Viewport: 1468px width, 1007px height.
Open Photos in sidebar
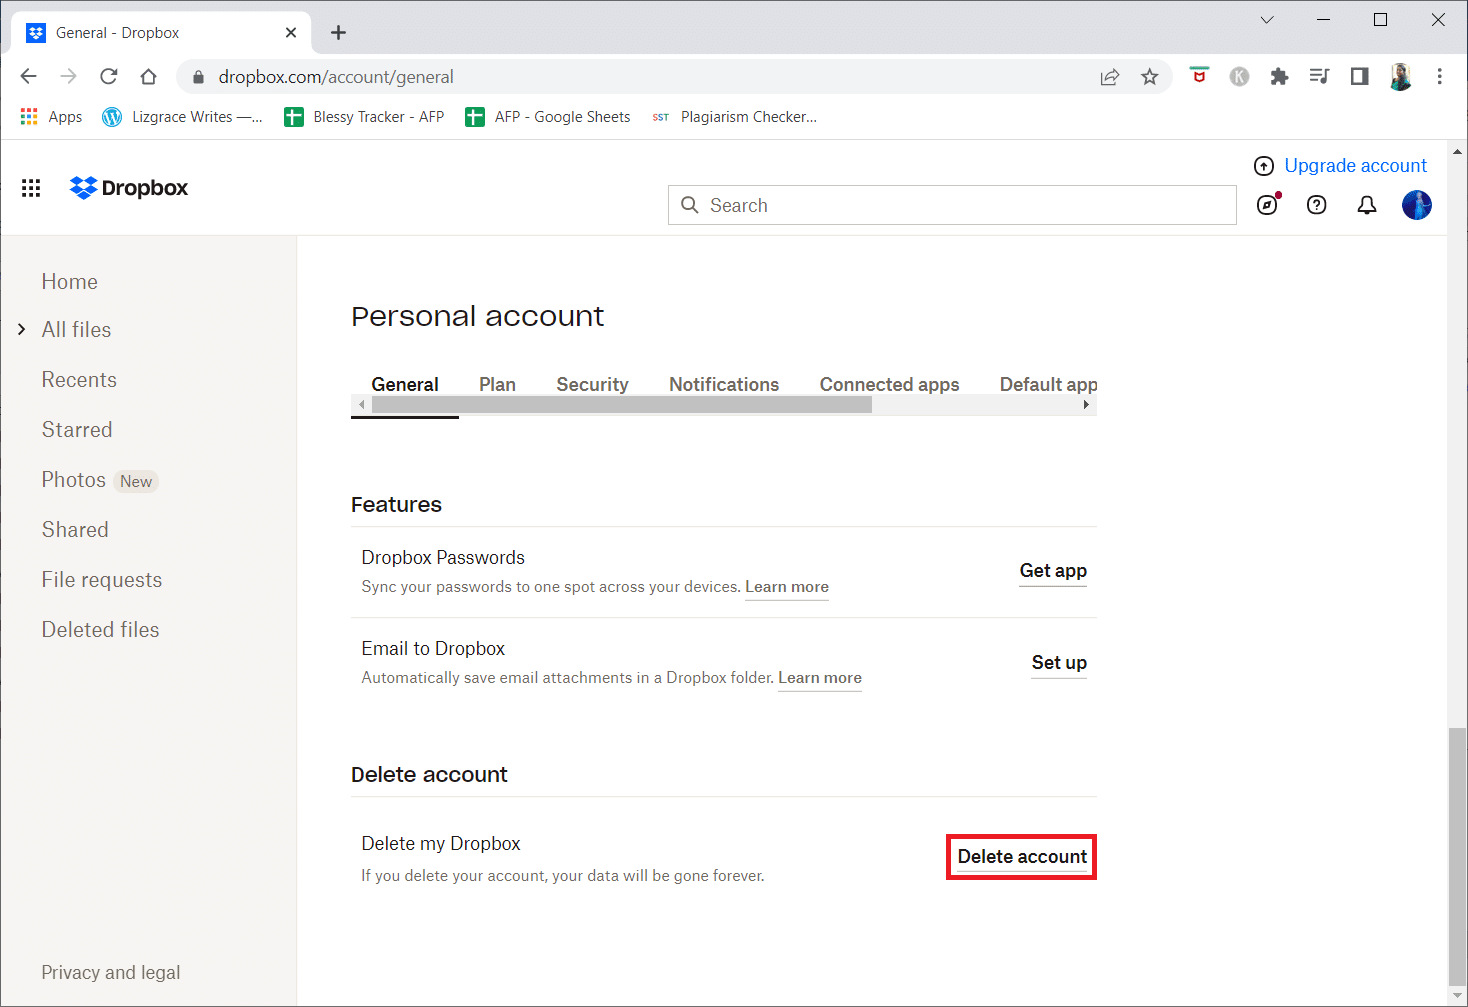tap(73, 480)
